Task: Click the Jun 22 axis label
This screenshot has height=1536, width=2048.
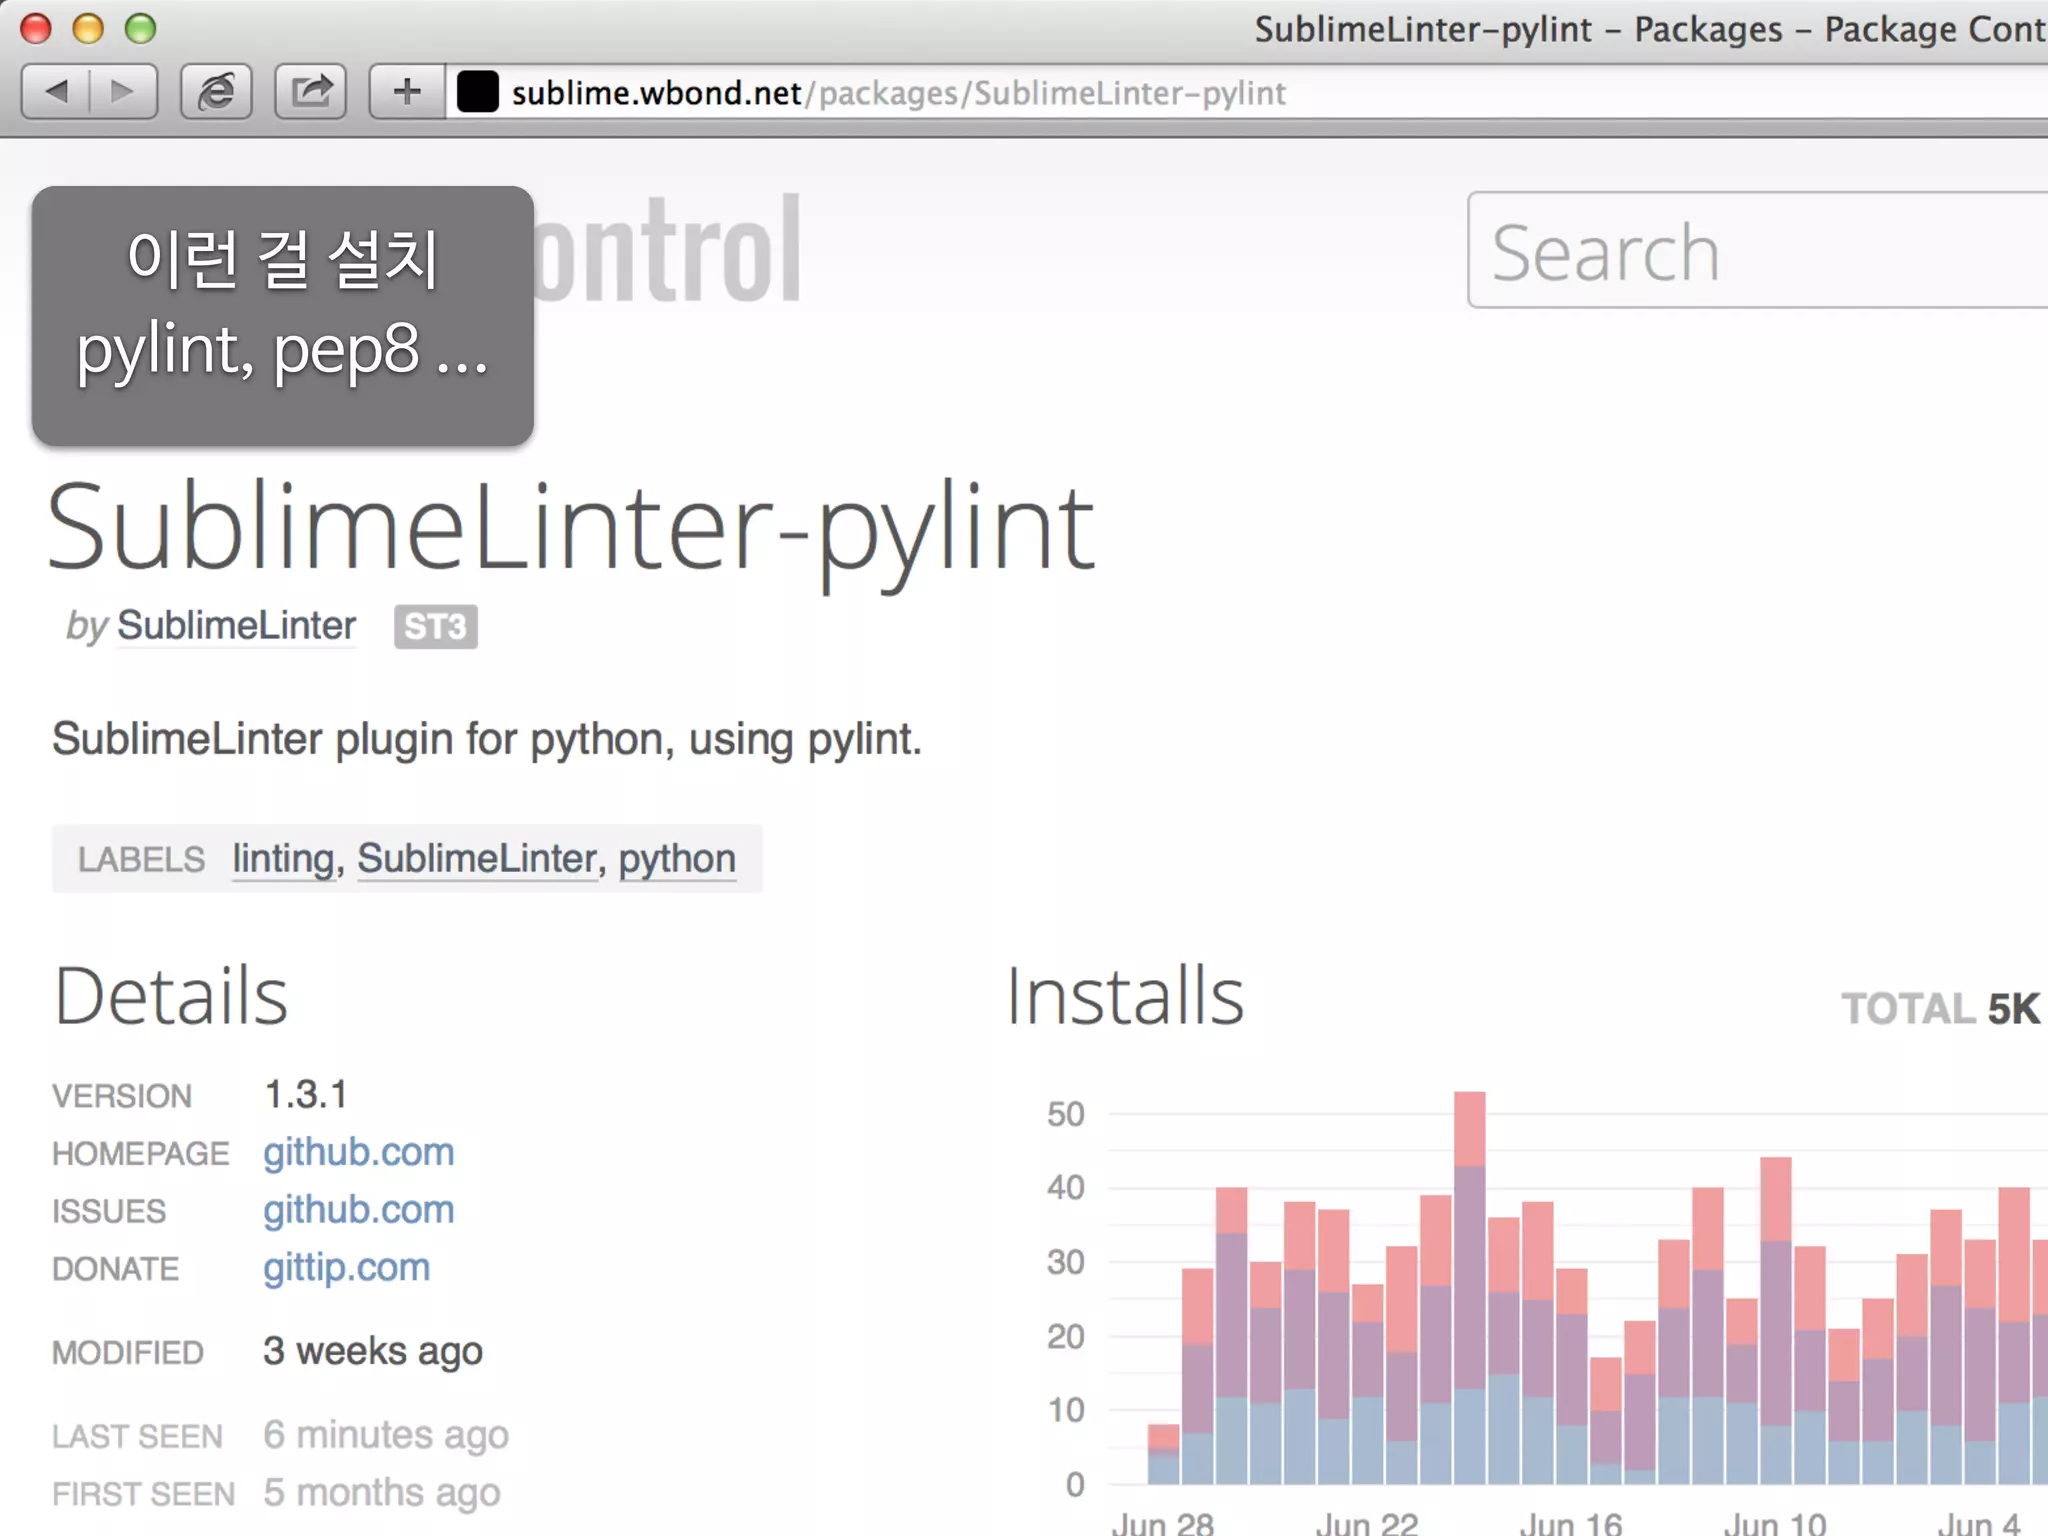Action: (1367, 1523)
